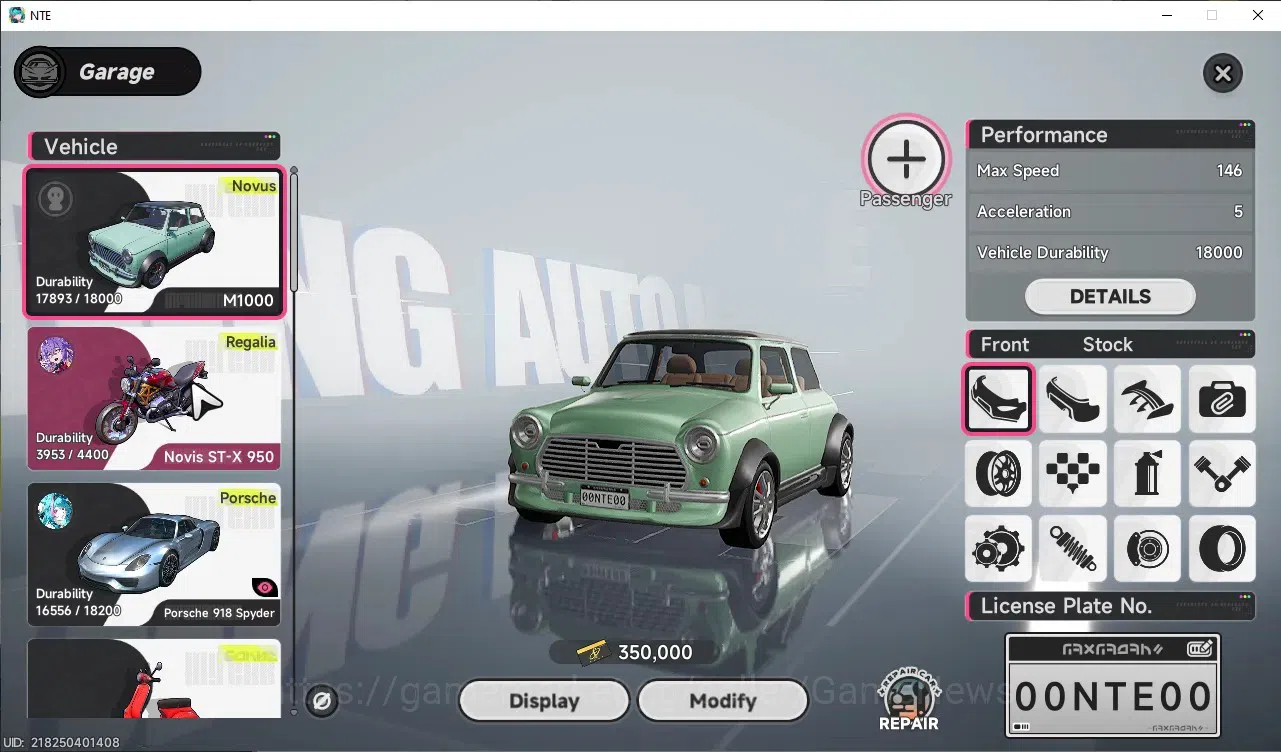Minimize the NTE window
Screen dimensions: 1281x752
(1166, 15)
